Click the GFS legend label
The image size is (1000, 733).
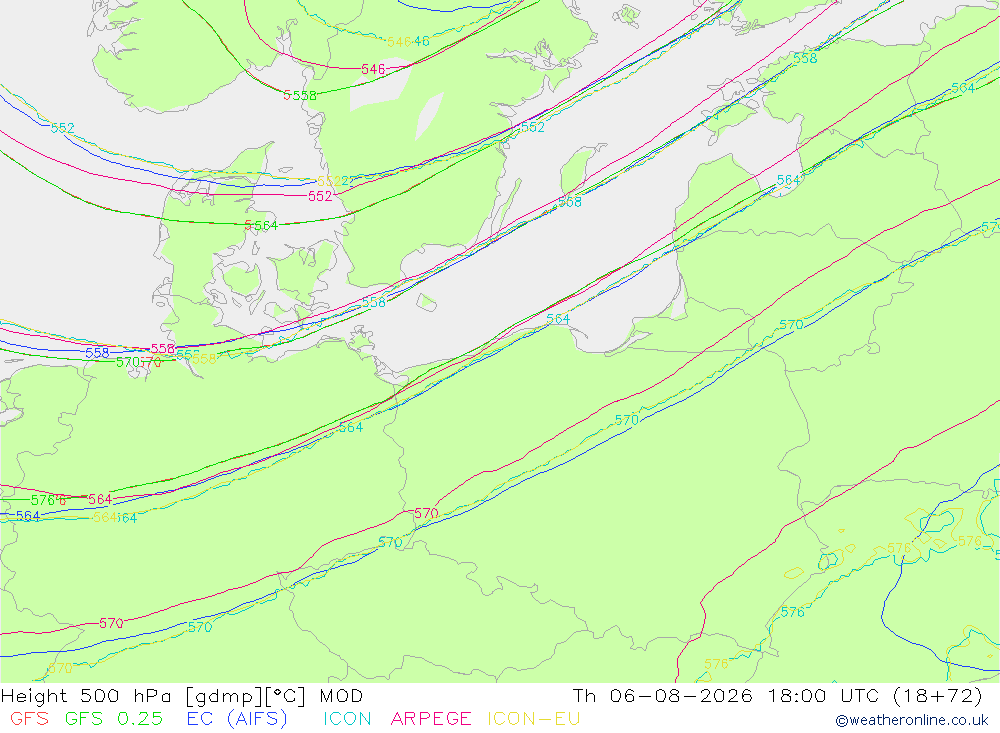pyautogui.click(x=29, y=718)
